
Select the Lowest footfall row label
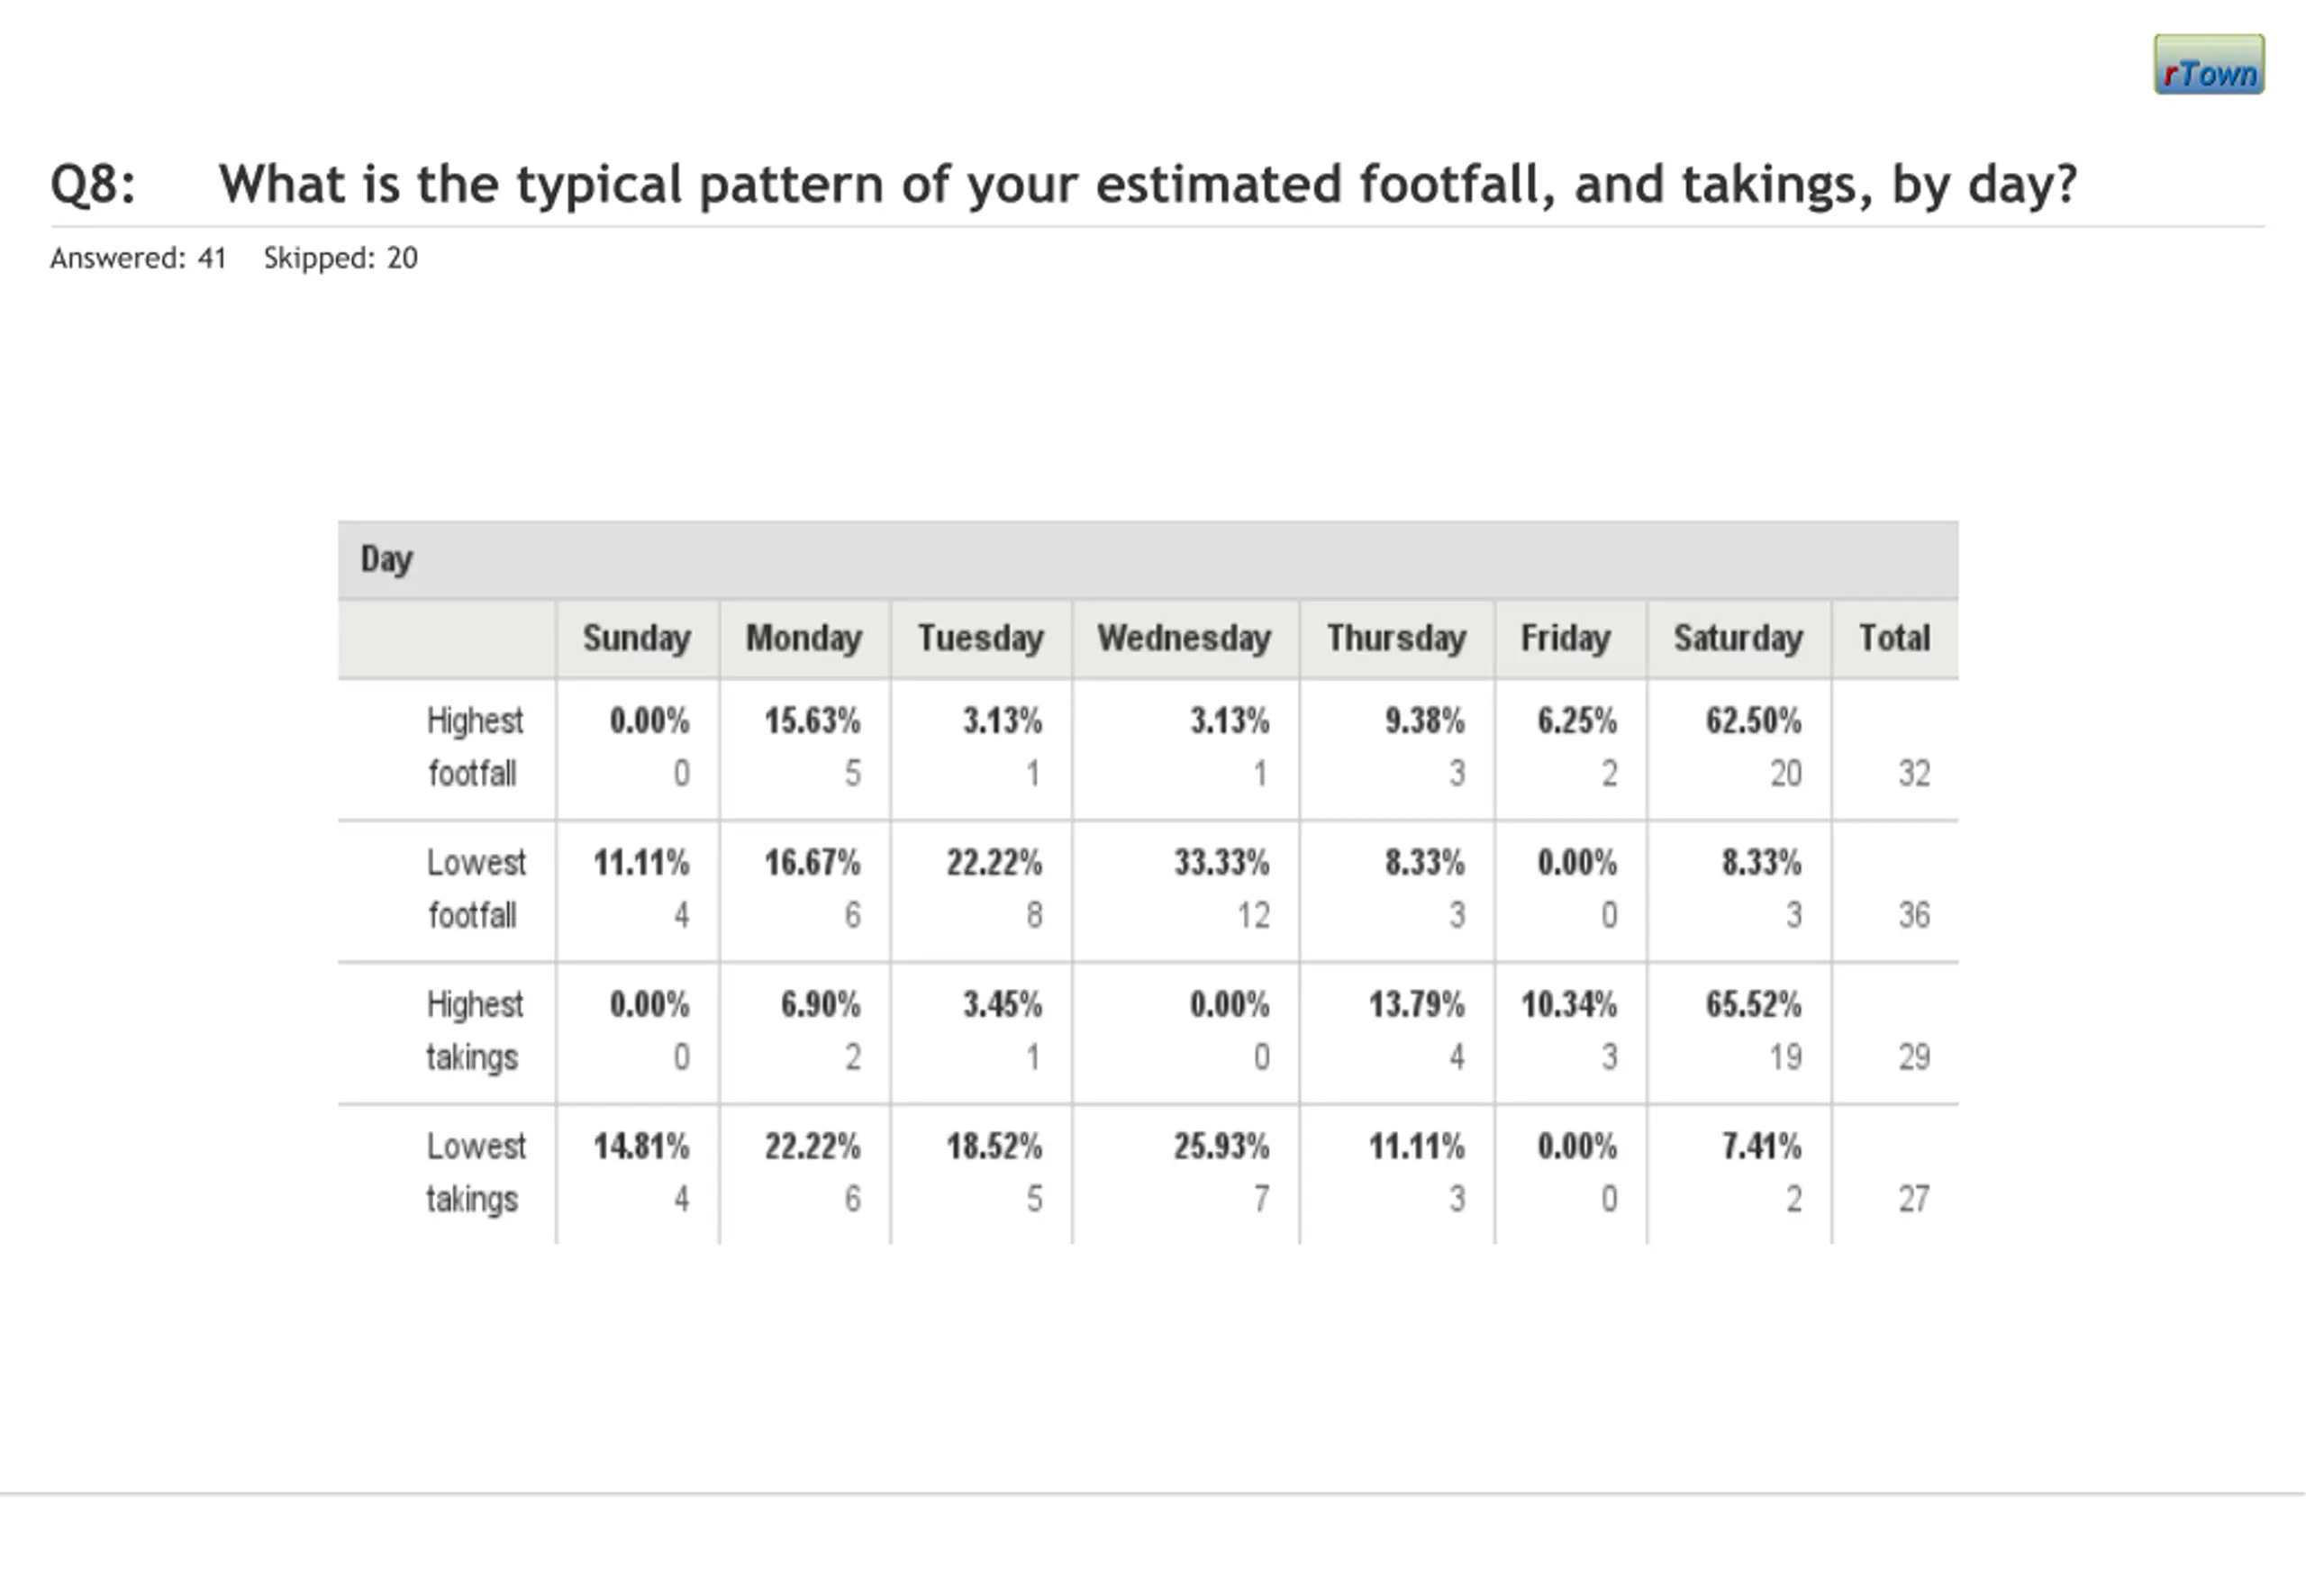click(x=475, y=889)
